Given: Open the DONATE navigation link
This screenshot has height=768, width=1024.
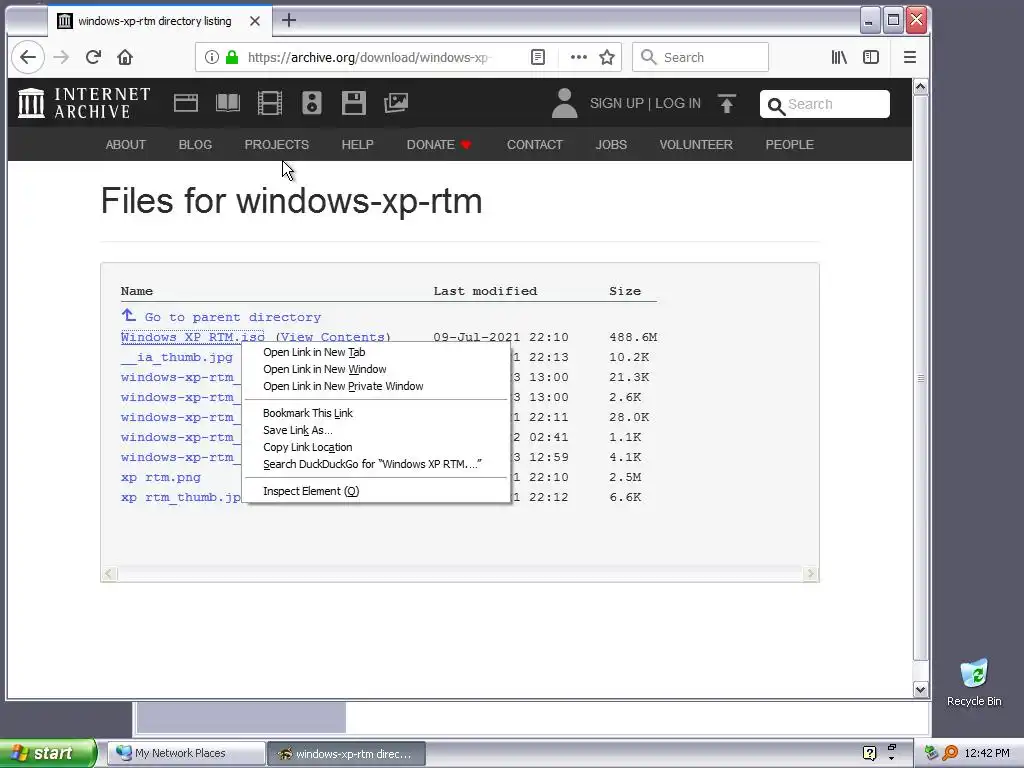Looking at the screenshot, I should pos(439,144).
